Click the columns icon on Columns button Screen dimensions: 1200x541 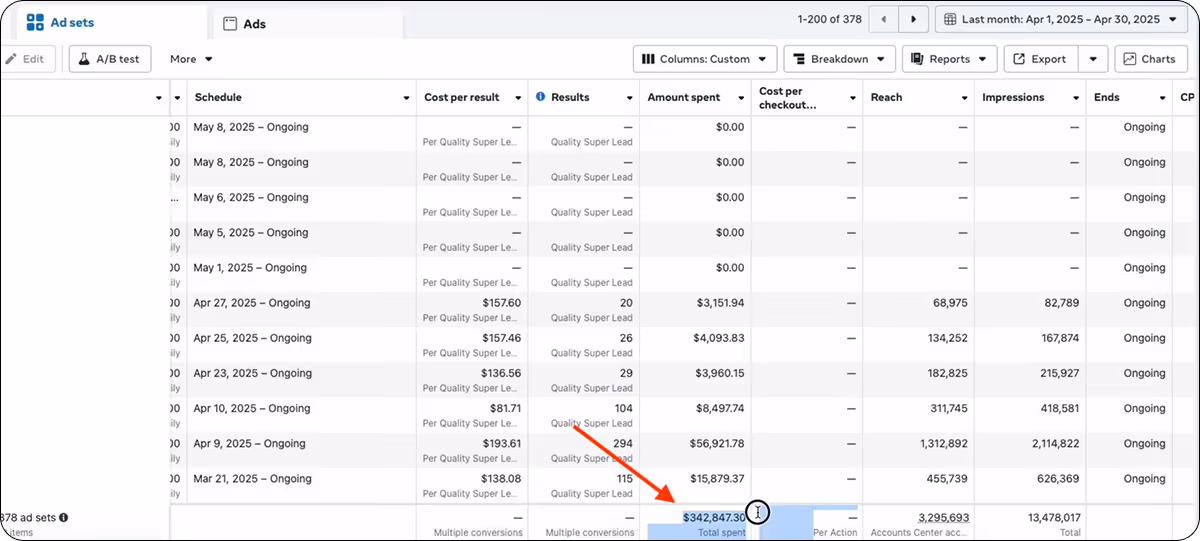point(648,59)
